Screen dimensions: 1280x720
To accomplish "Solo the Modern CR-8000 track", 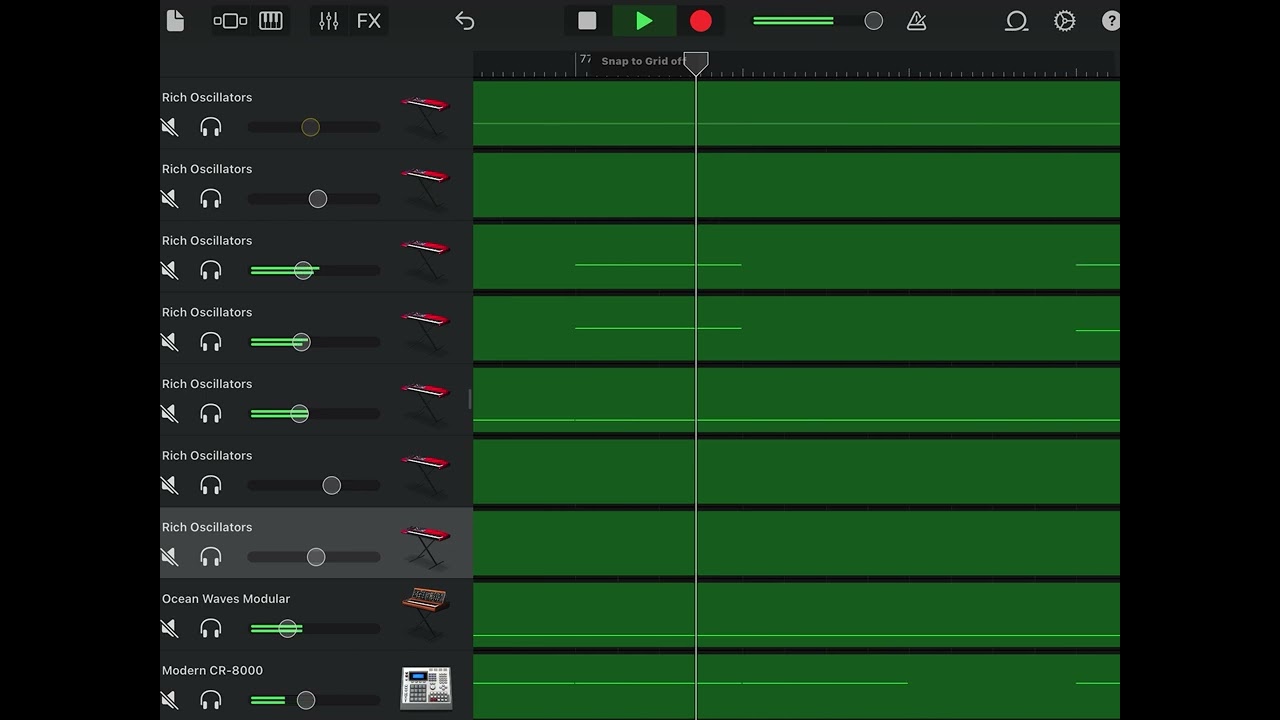I will (211, 700).
